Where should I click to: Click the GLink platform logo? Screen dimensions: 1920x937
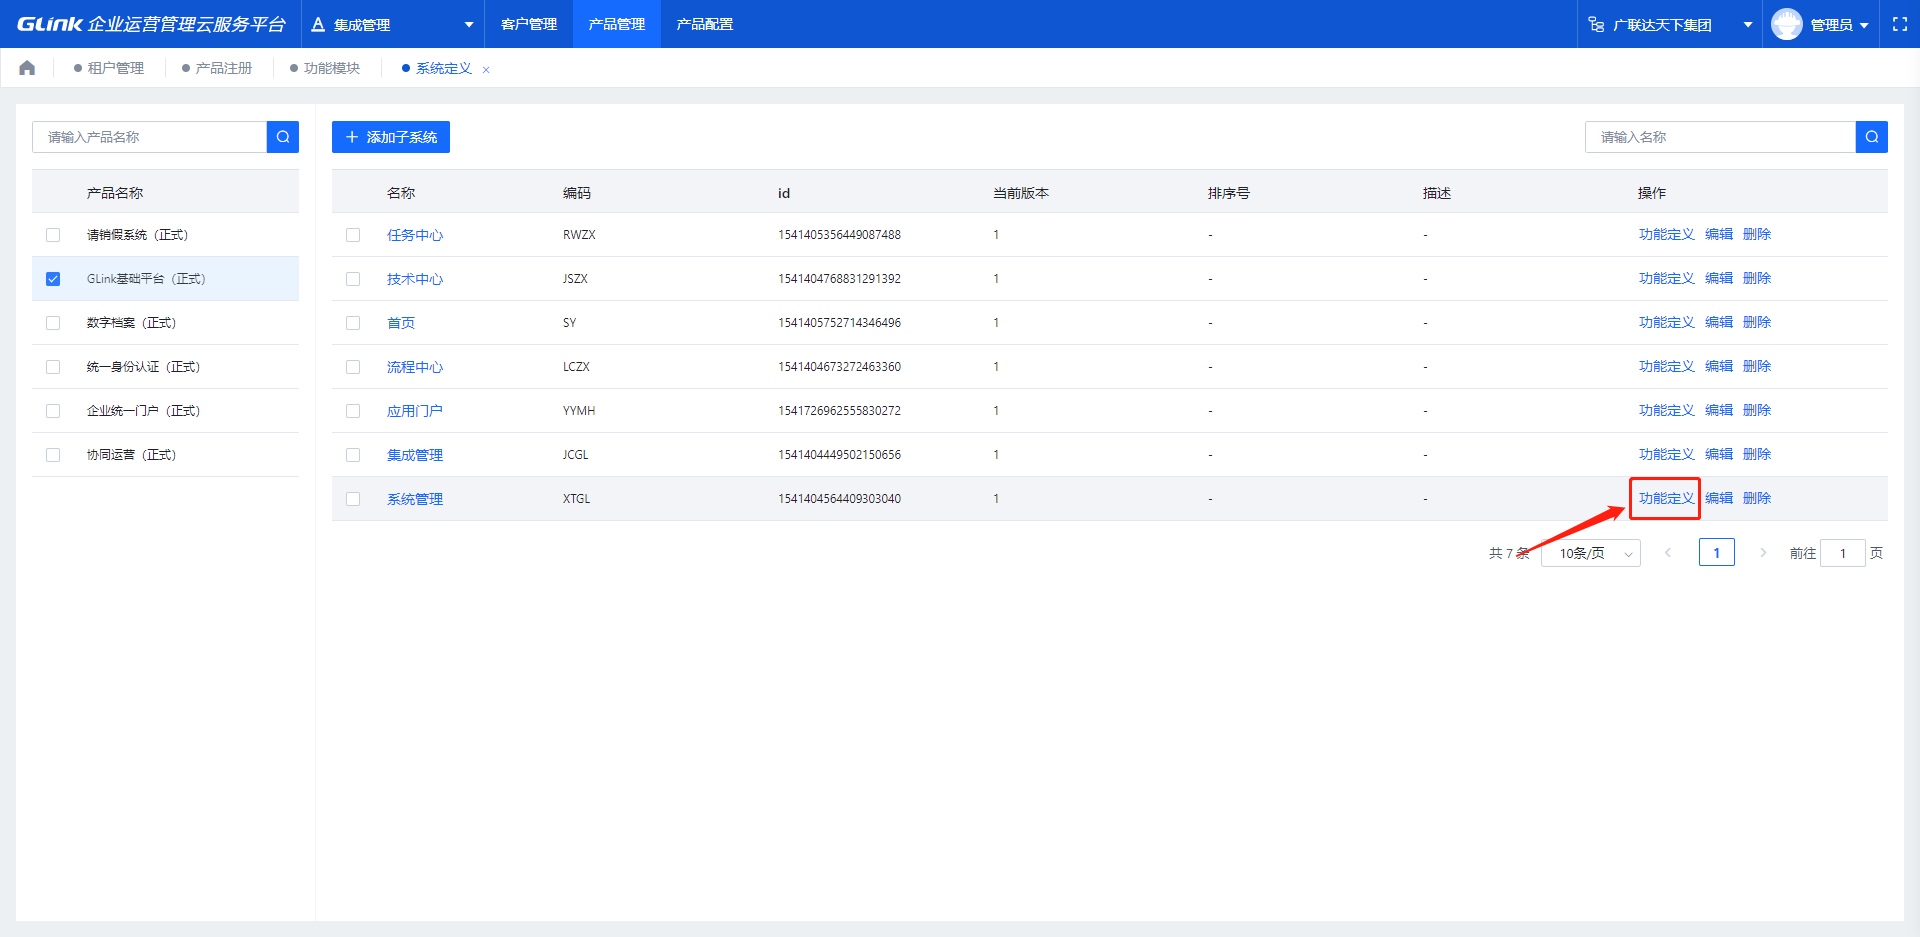pyautogui.click(x=151, y=24)
